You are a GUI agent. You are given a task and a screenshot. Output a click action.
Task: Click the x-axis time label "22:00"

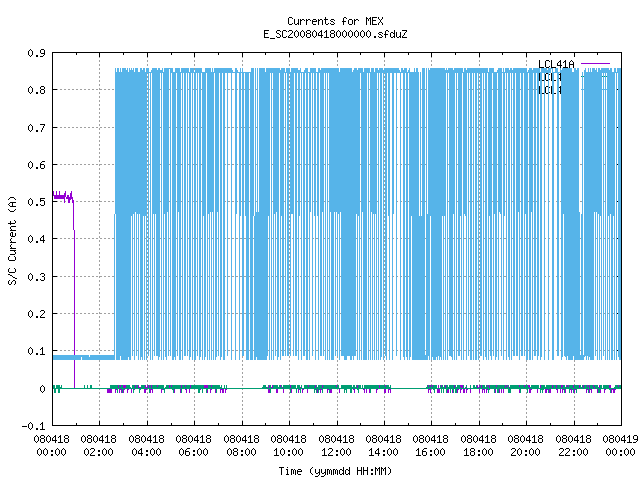(x=573, y=452)
